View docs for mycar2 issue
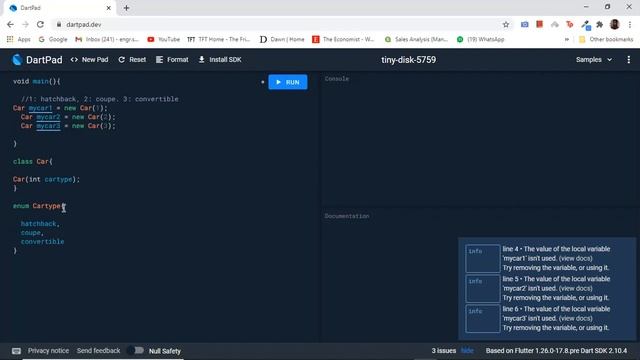 pyautogui.click(x=576, y=288)
